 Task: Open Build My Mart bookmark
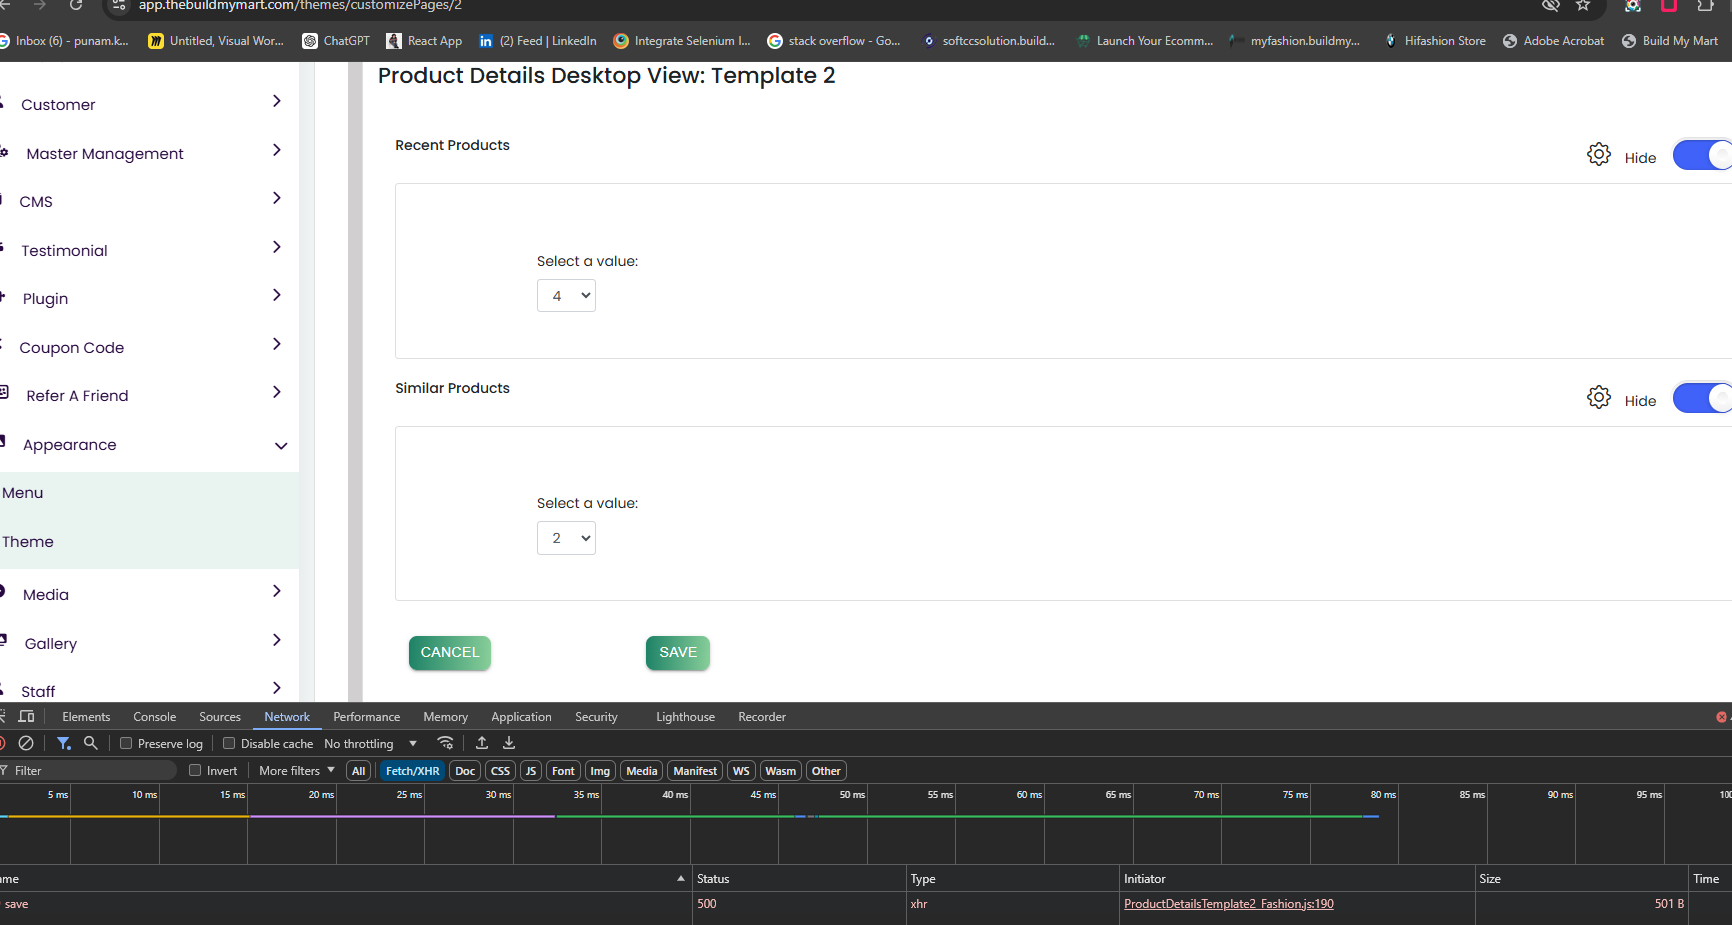1670,41
